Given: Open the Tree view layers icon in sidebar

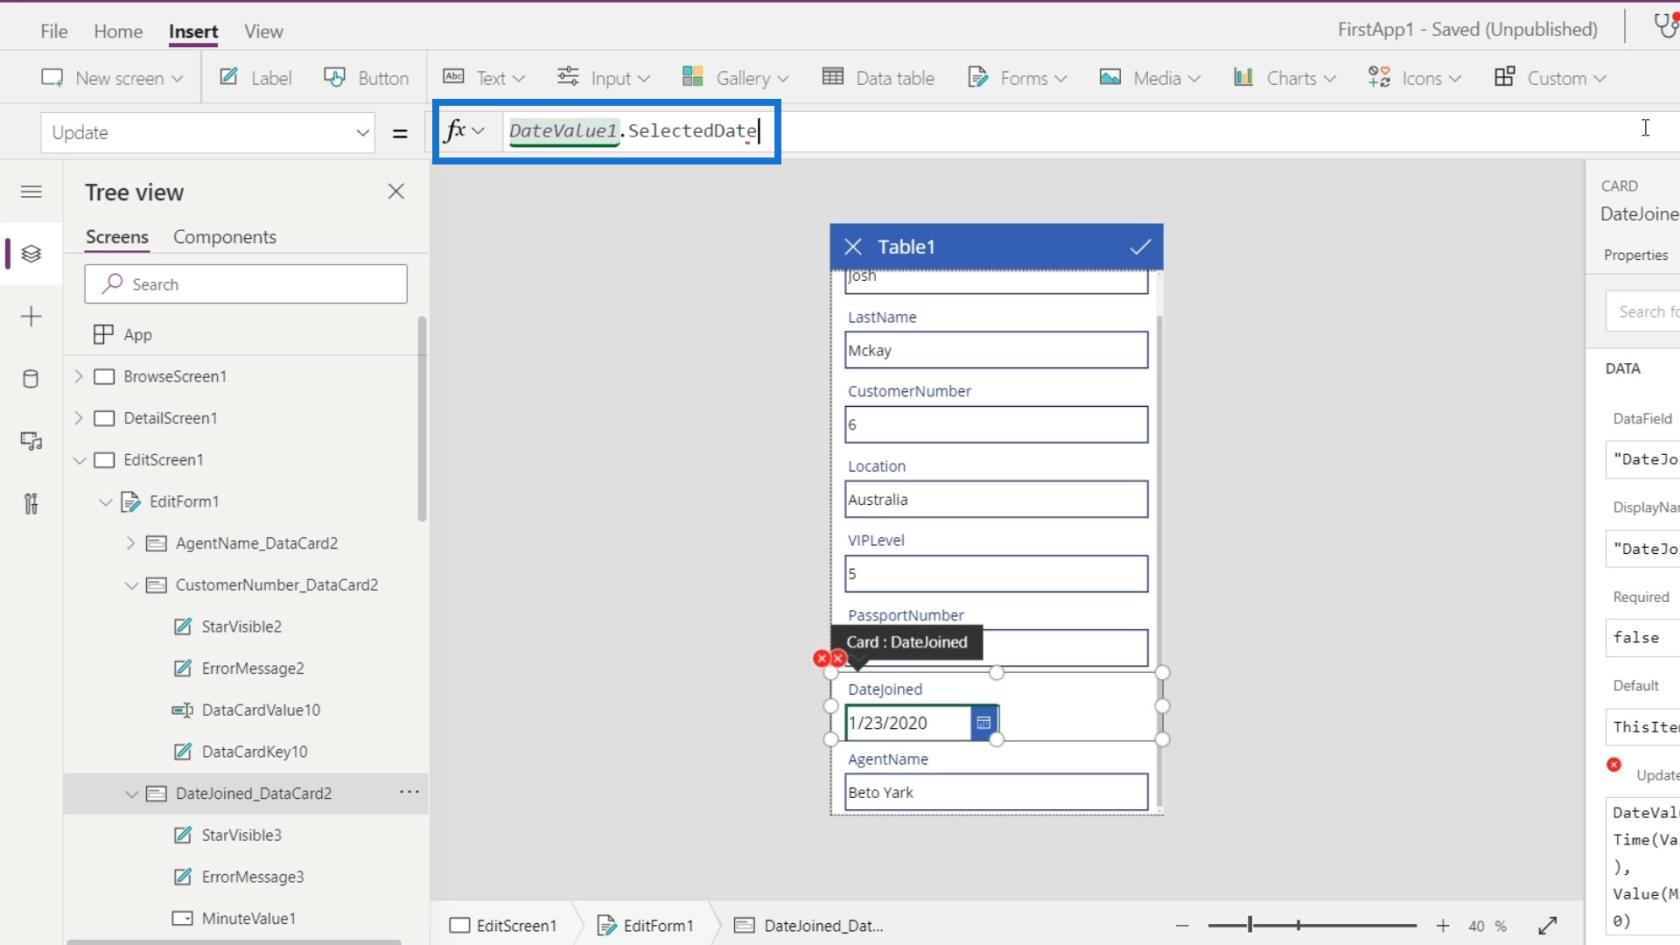Looking at the screenshot, I should pyautogui.click(x=31, y=254).
